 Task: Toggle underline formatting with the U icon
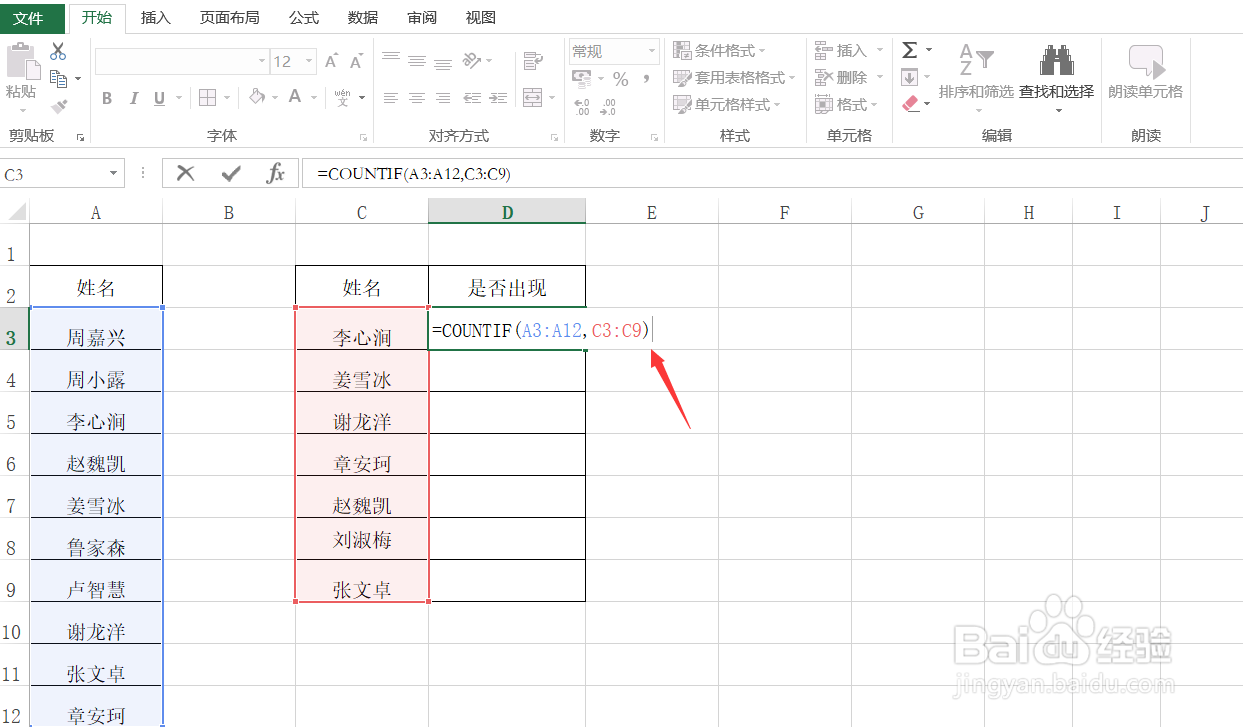coord(158,98)
